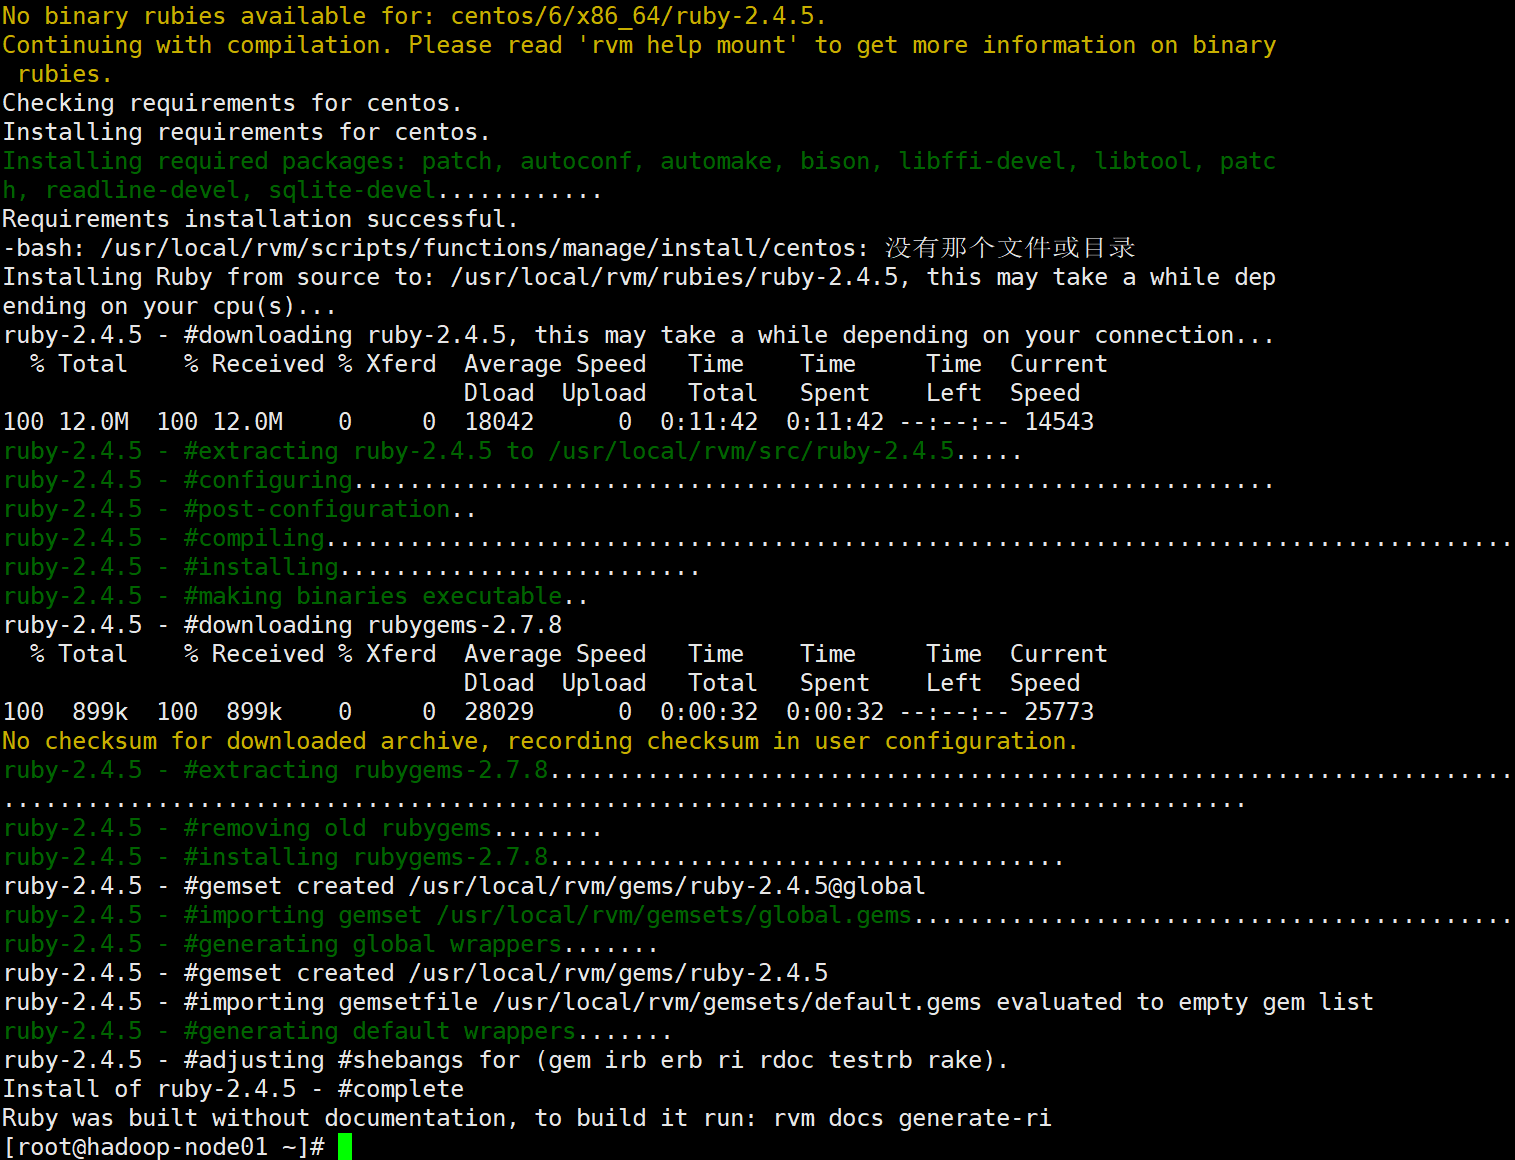The image size is (1515, 1160).
Task: Click '#installing rubygems-2.7.8' line
Action: pyautogui.click(x=533, y=856)
